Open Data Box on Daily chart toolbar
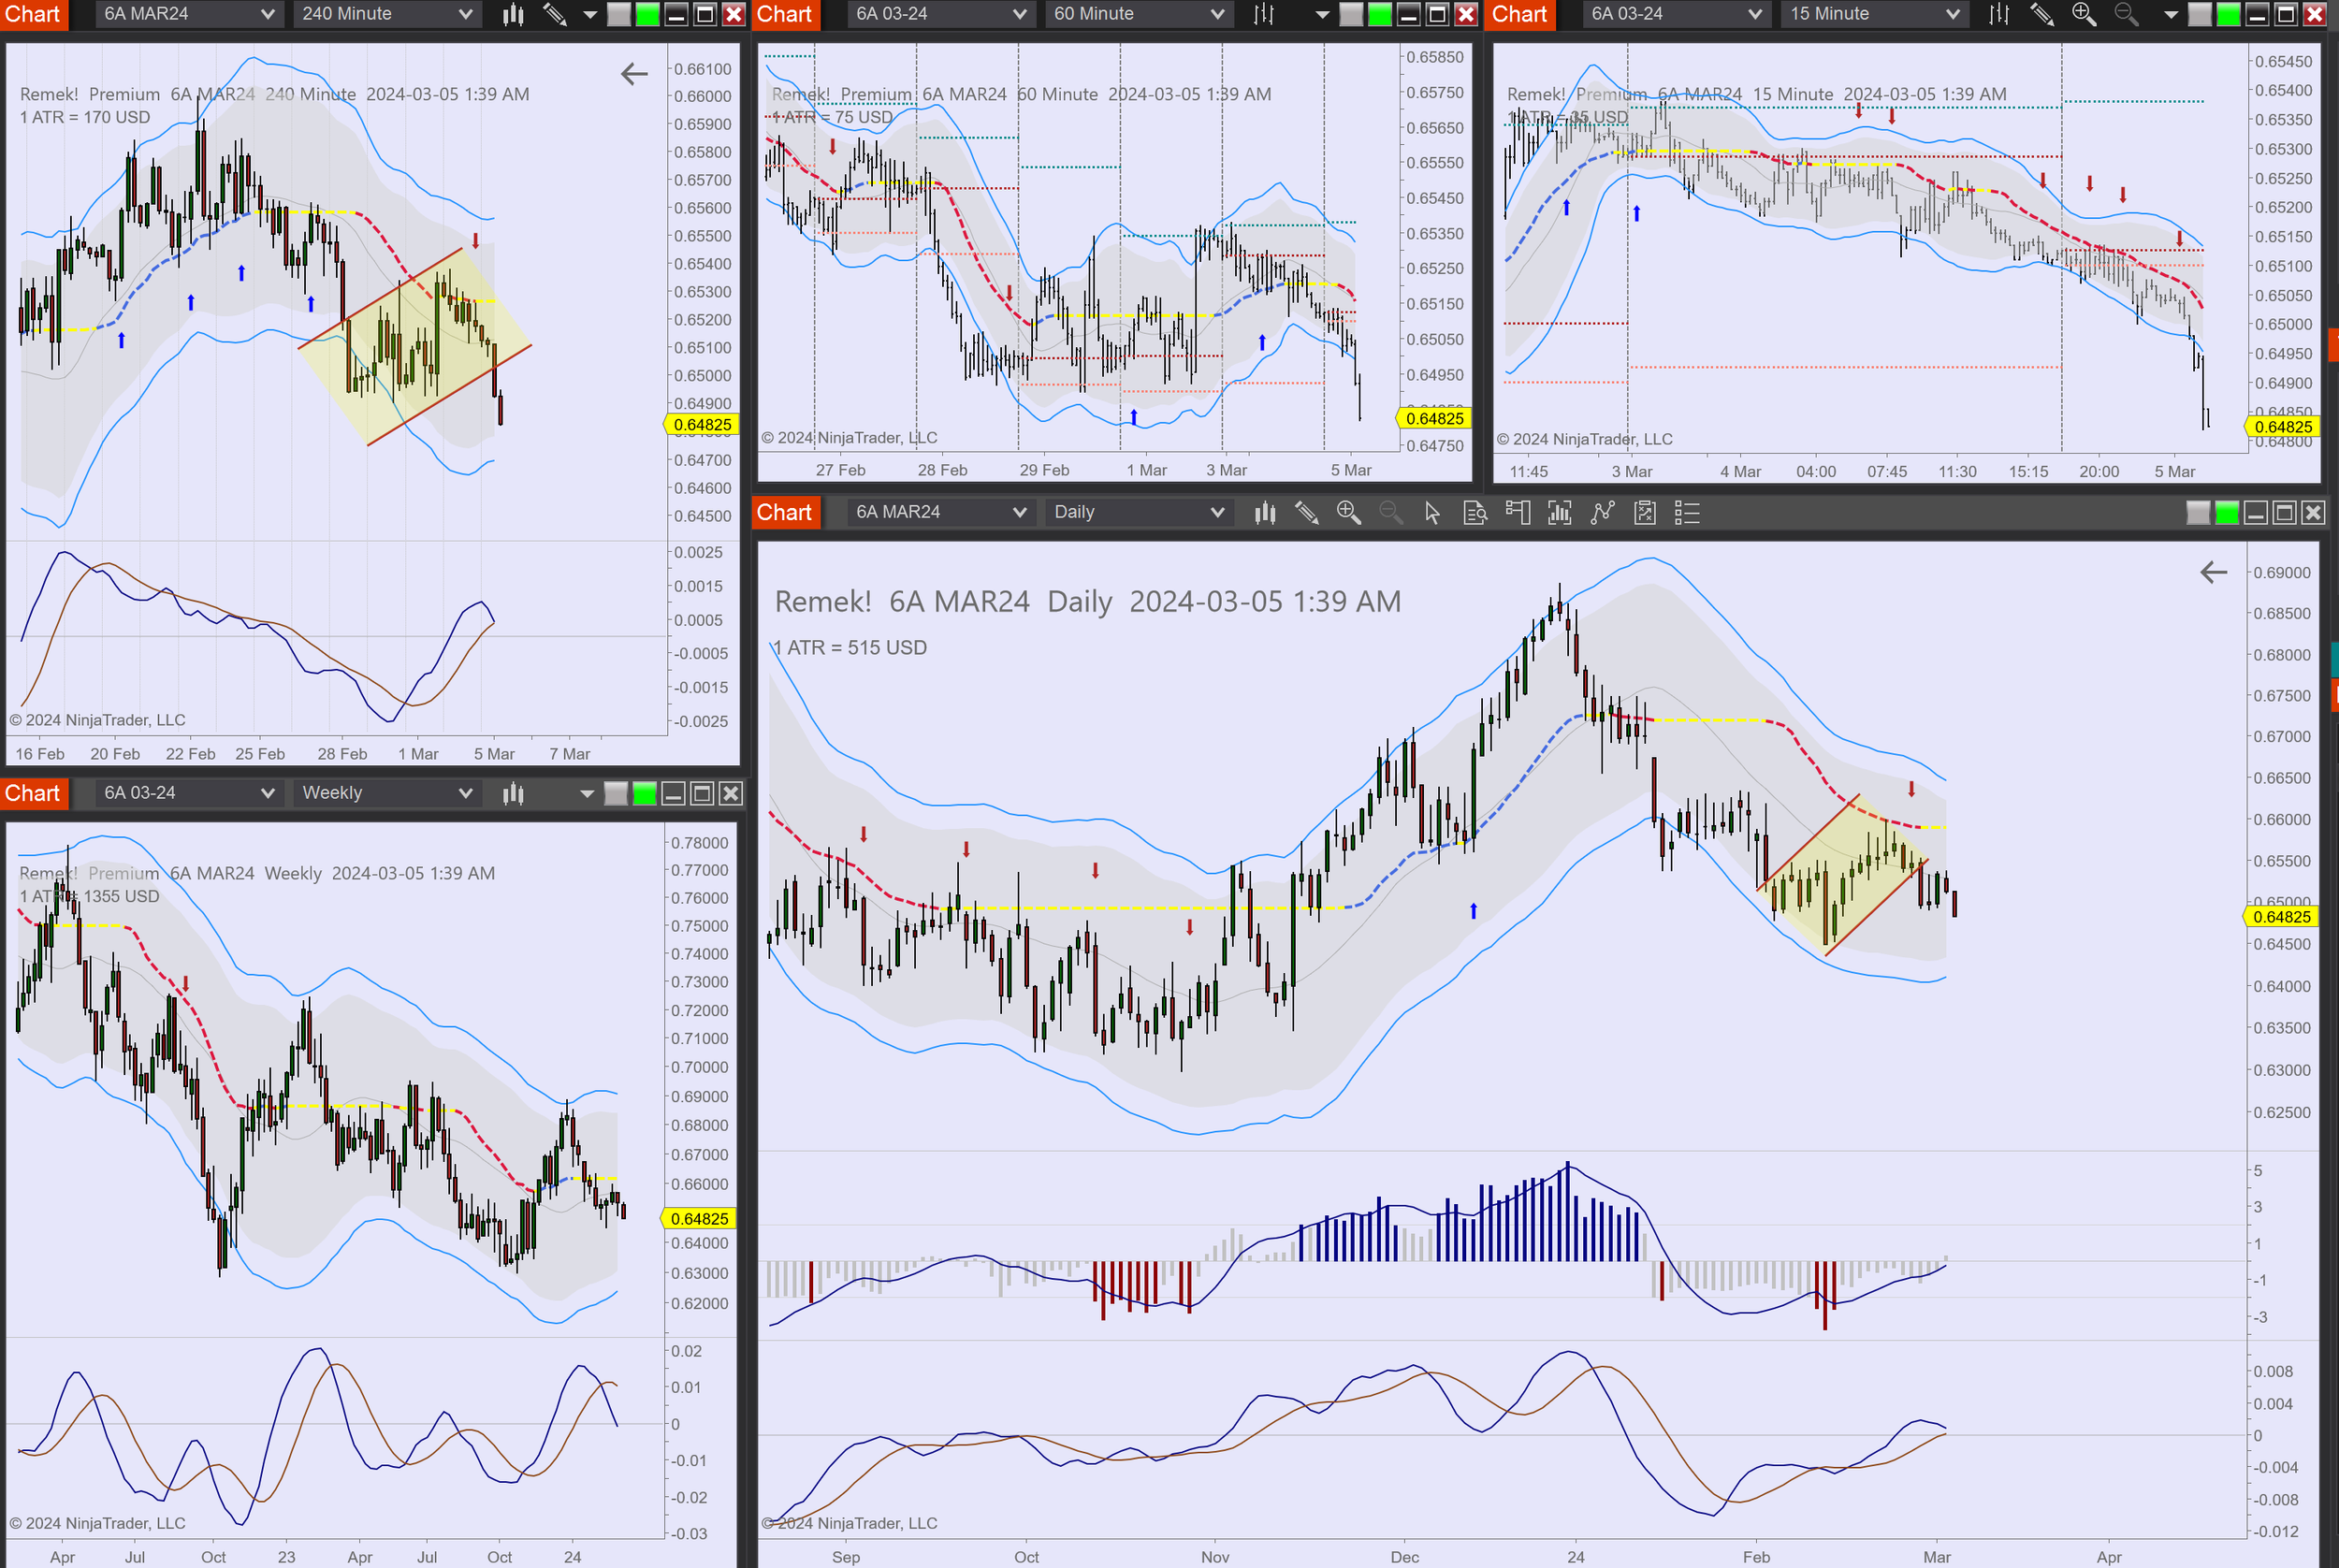This screenshot has height=1568, width=2339. tap(1475, 513)
